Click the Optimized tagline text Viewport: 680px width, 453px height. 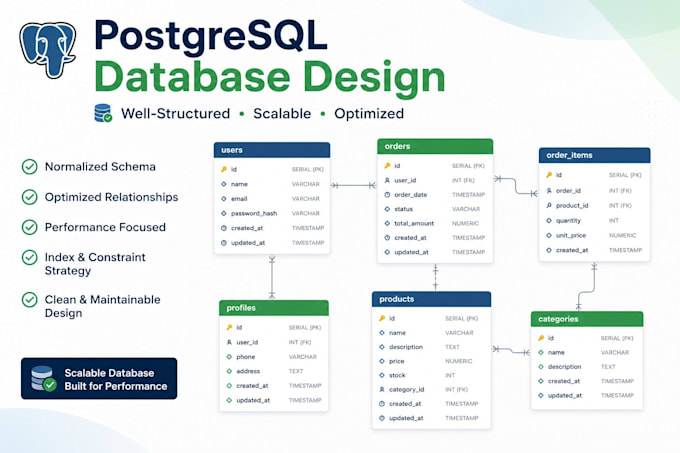pos(369,114)
